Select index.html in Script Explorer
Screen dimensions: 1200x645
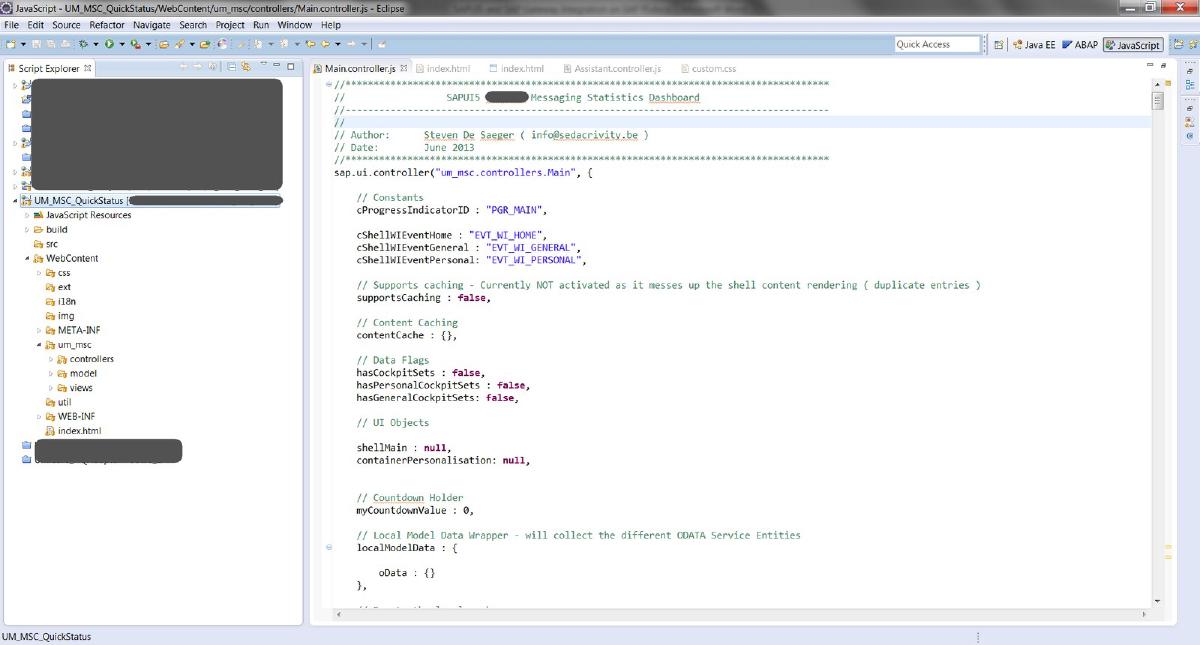click(79, 431)
